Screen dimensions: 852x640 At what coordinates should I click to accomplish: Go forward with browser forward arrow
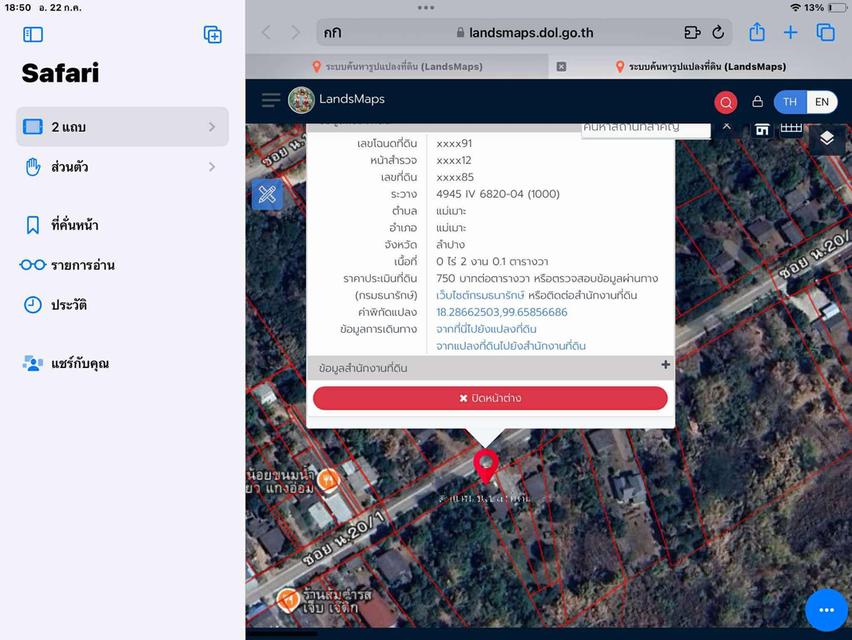coord(295,33)
